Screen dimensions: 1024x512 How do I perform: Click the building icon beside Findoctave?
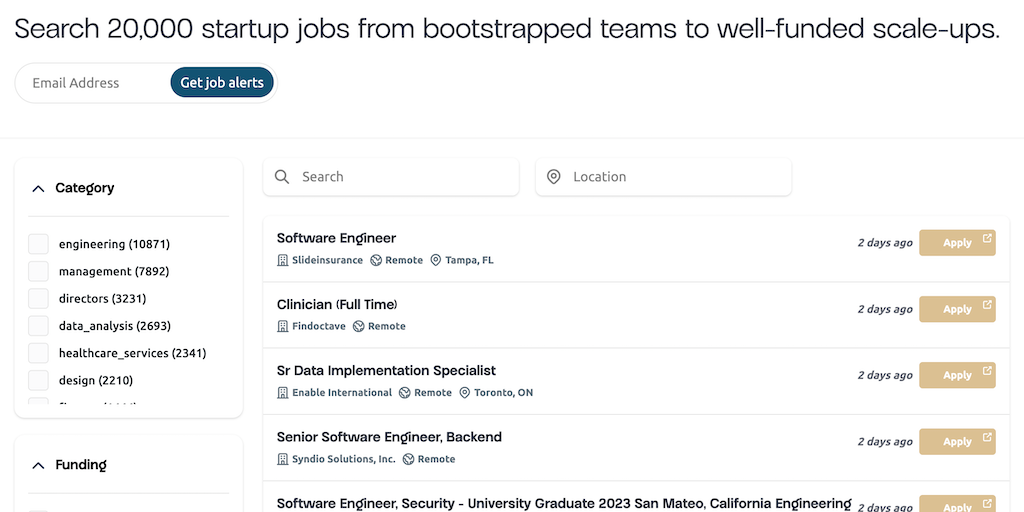(x=283, y=326)
